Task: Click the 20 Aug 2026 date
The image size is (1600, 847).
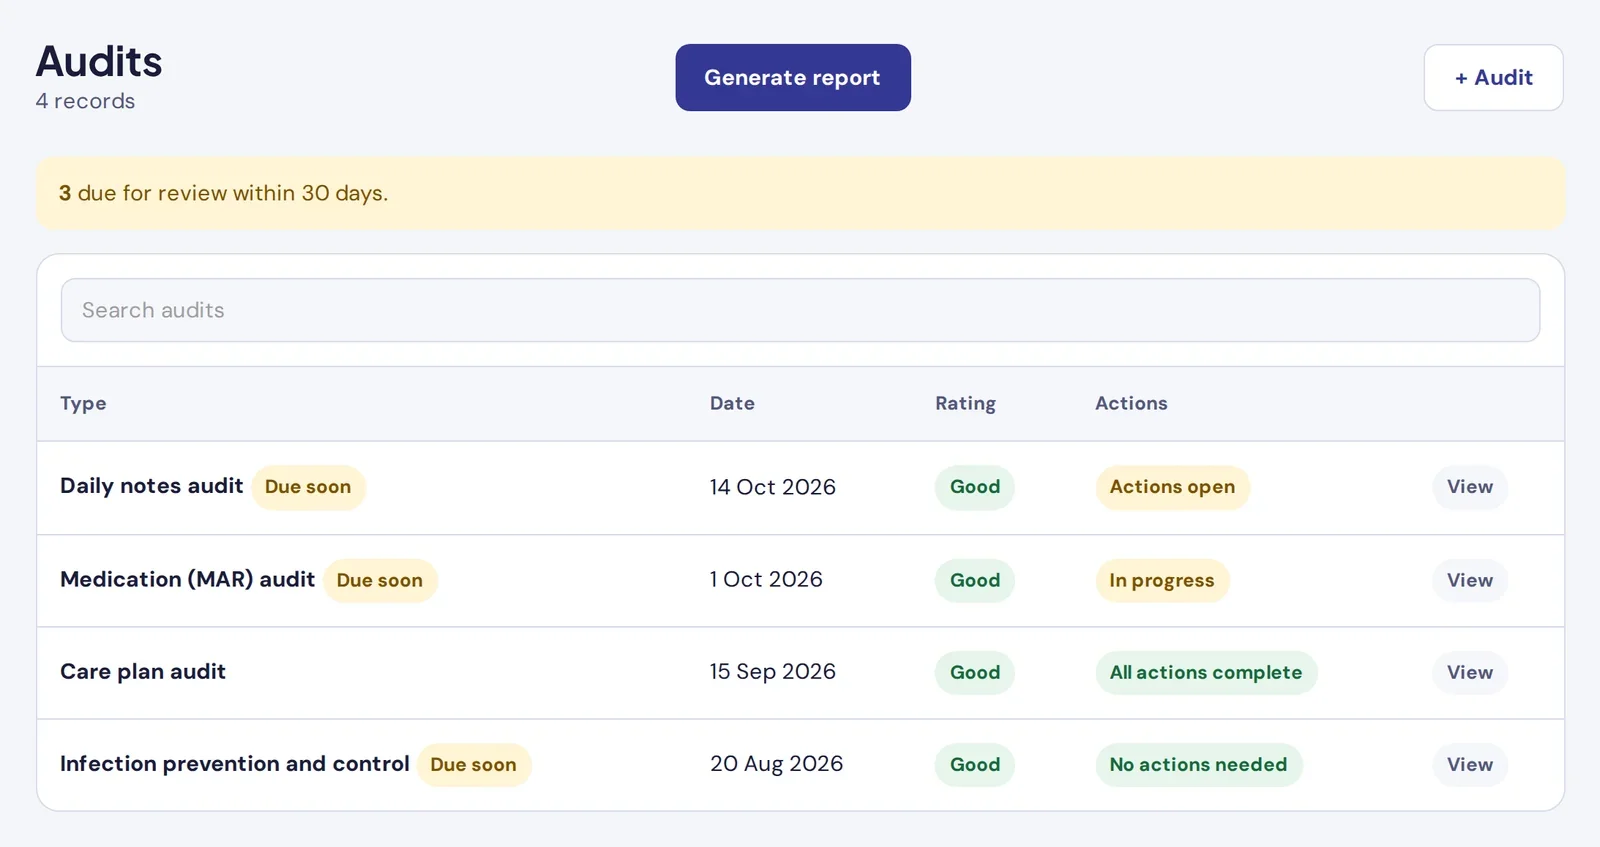Action: pyautogui.click(x=777, y=764)
